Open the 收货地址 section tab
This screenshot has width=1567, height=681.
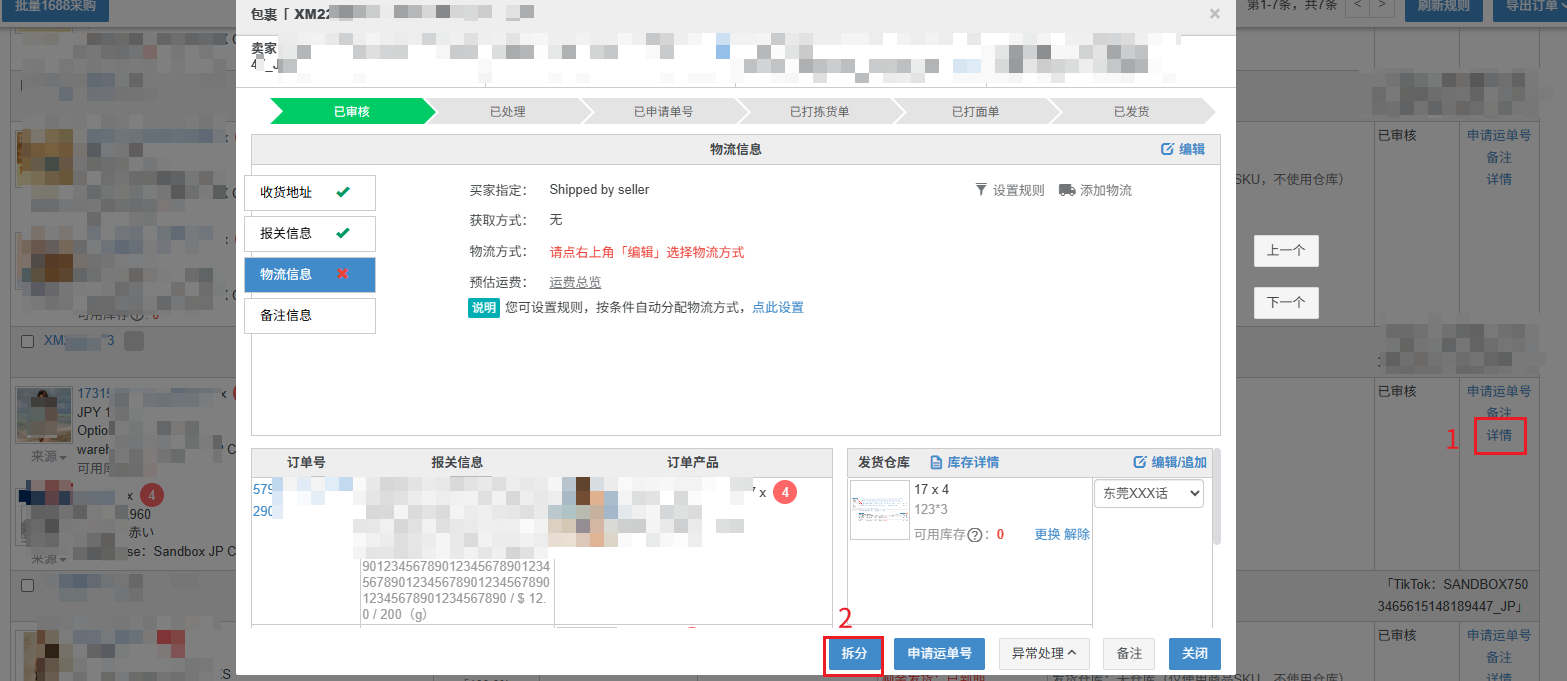(310, 192)
